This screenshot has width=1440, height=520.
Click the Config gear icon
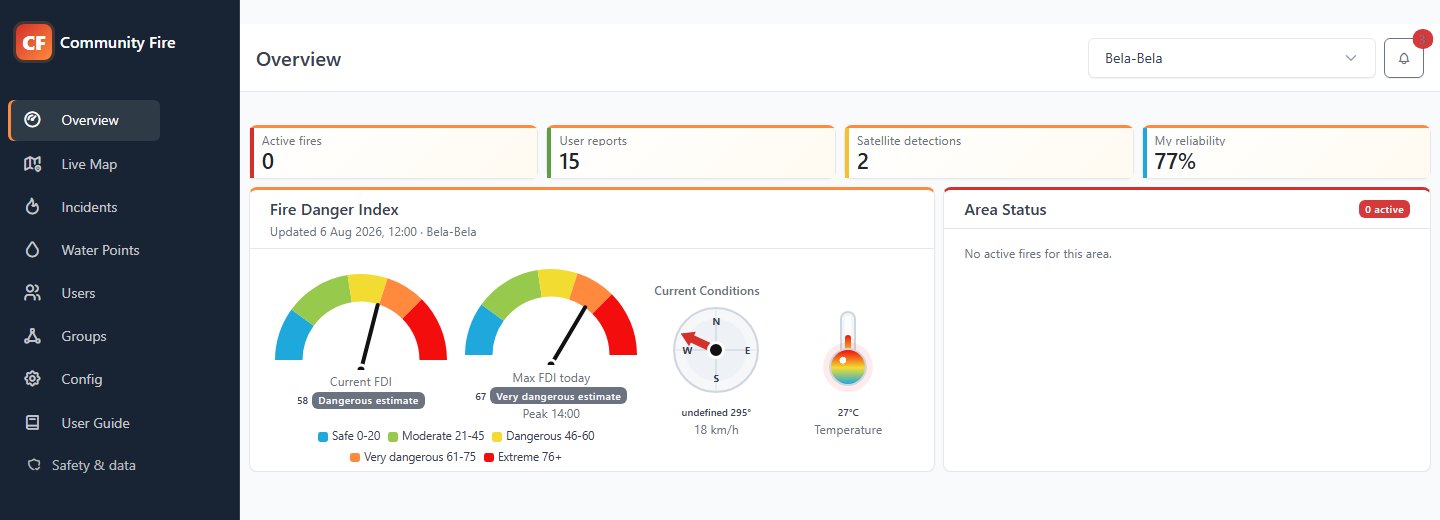(32, 379)
